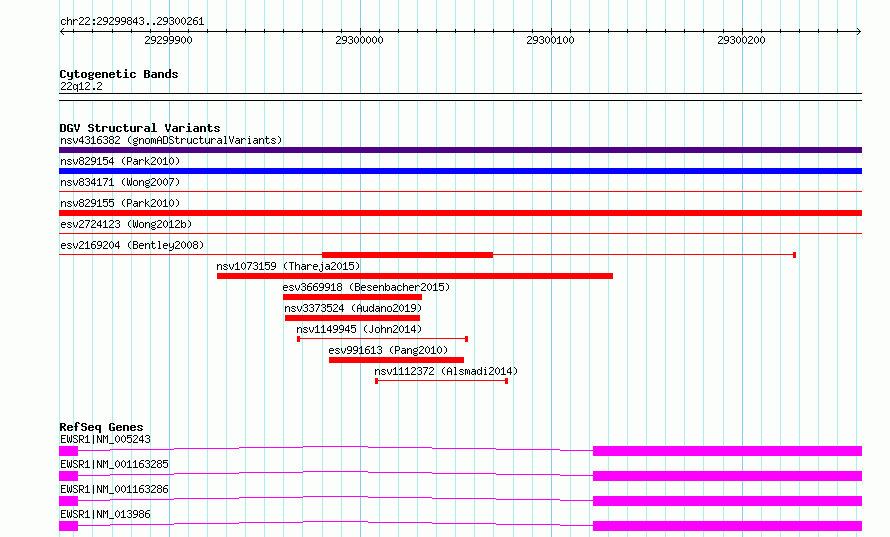Click the esv3669918 (Besenbacher2015) label
The height and width of the screenshot is (537, 890).
[x=366, y=287]
